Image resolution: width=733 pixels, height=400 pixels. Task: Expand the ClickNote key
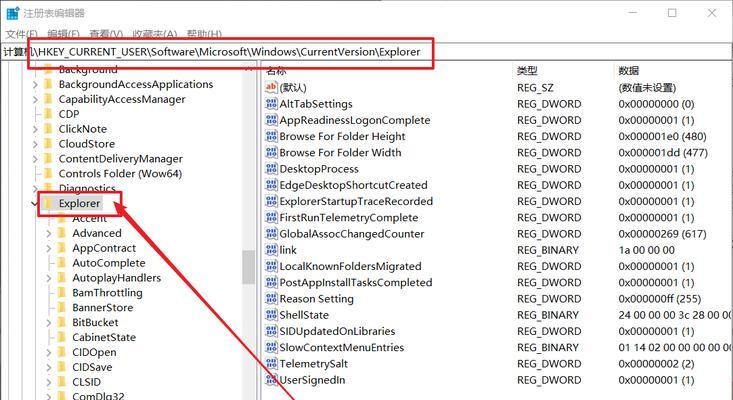[35, 129]
